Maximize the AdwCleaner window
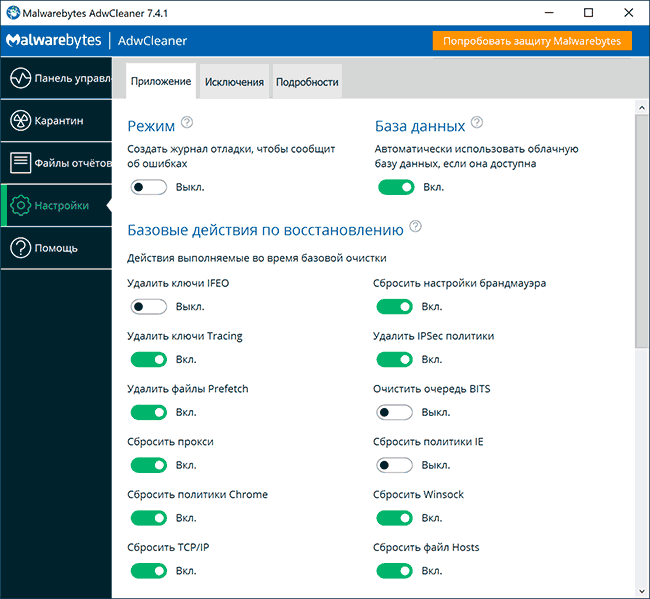Image resolution: width=650 pixels, height=599 pixels. tap(589, 13)
